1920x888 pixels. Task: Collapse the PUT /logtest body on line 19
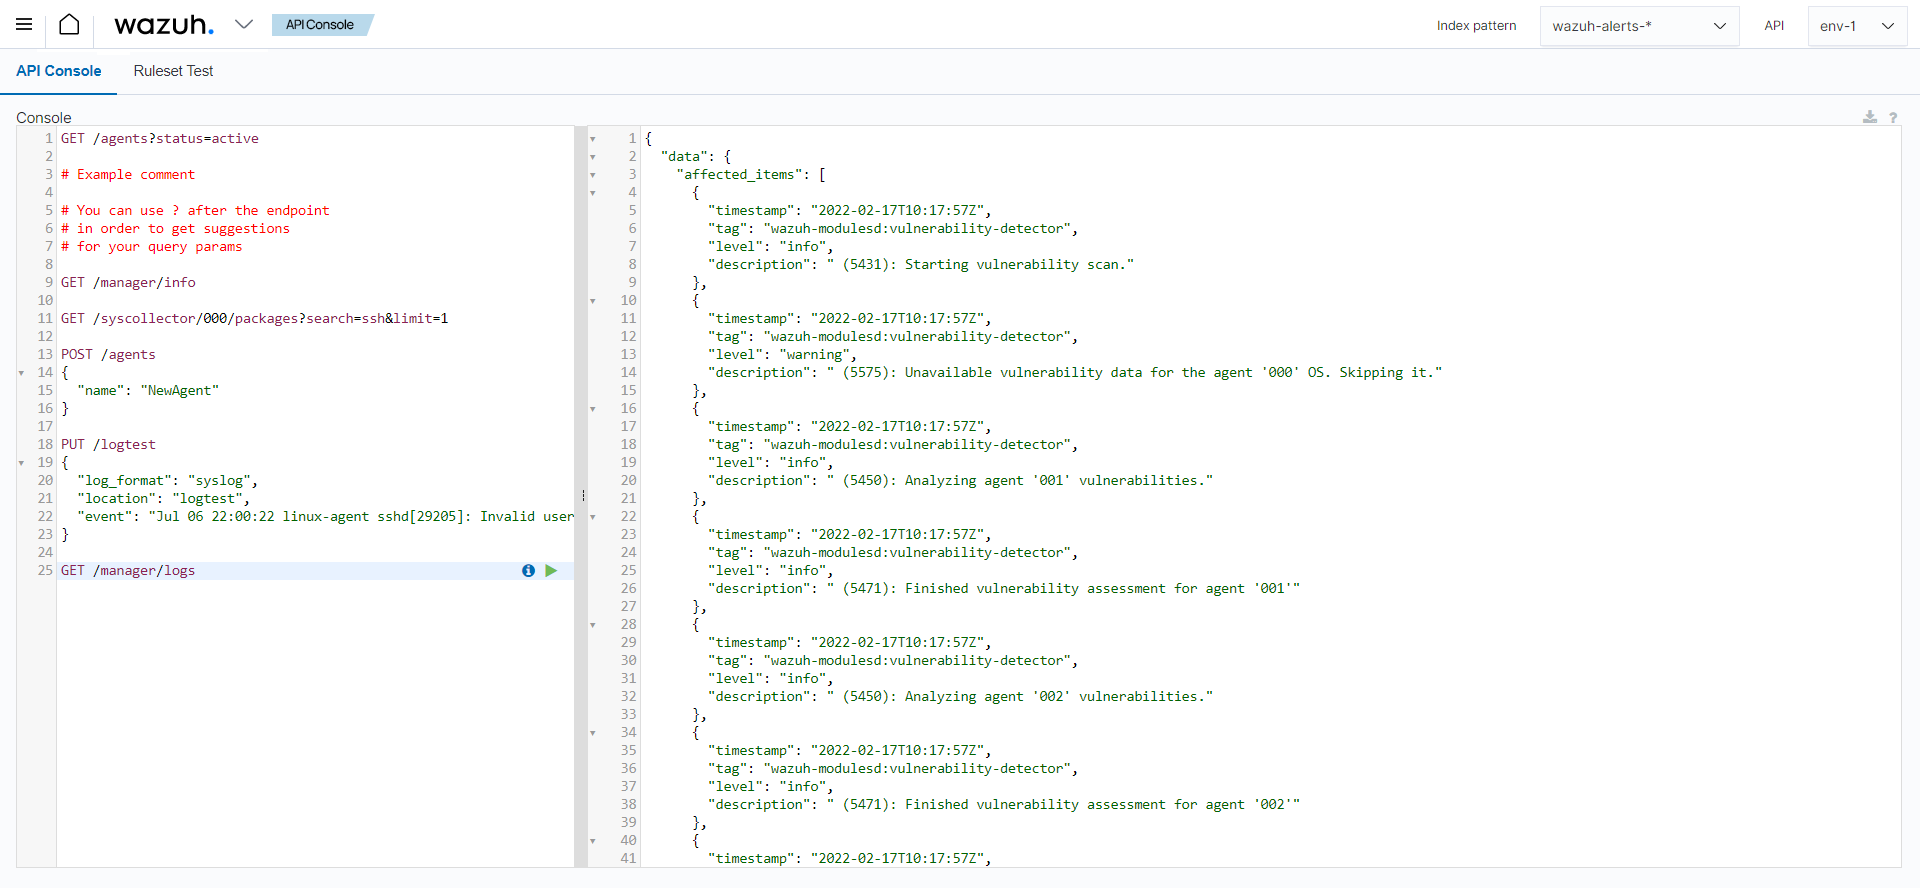pos(21,463)
